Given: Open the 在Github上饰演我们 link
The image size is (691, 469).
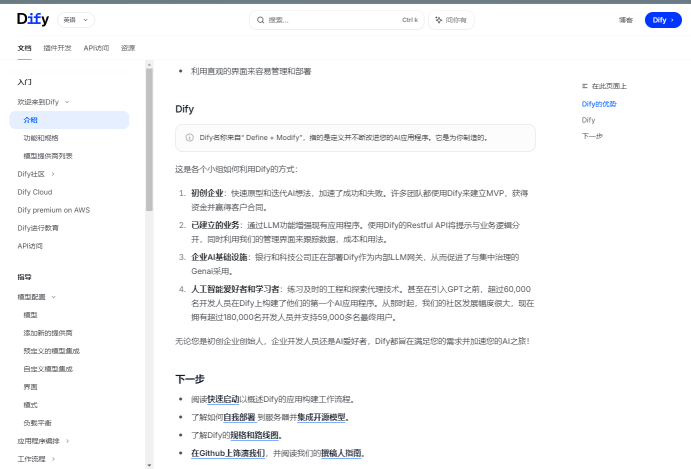Looking at the screenshot, I should point(228,453).
